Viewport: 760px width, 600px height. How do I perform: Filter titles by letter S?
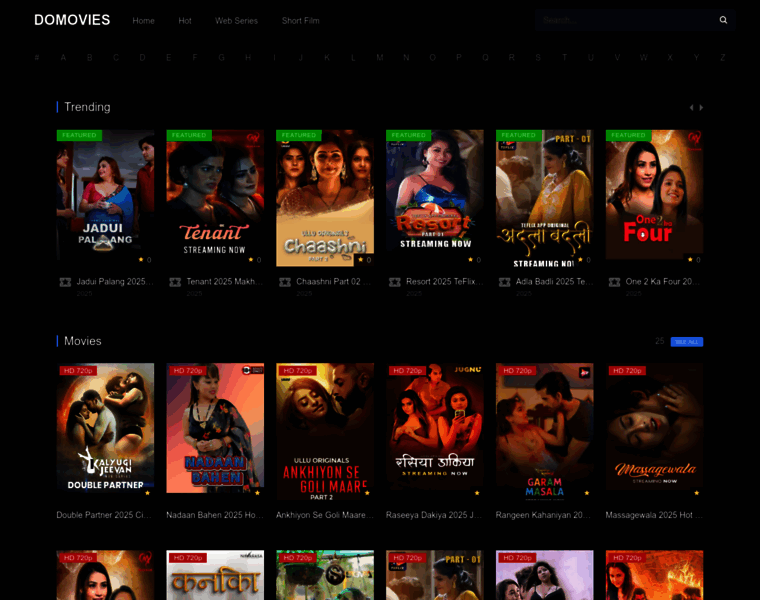tap(538, 58)
